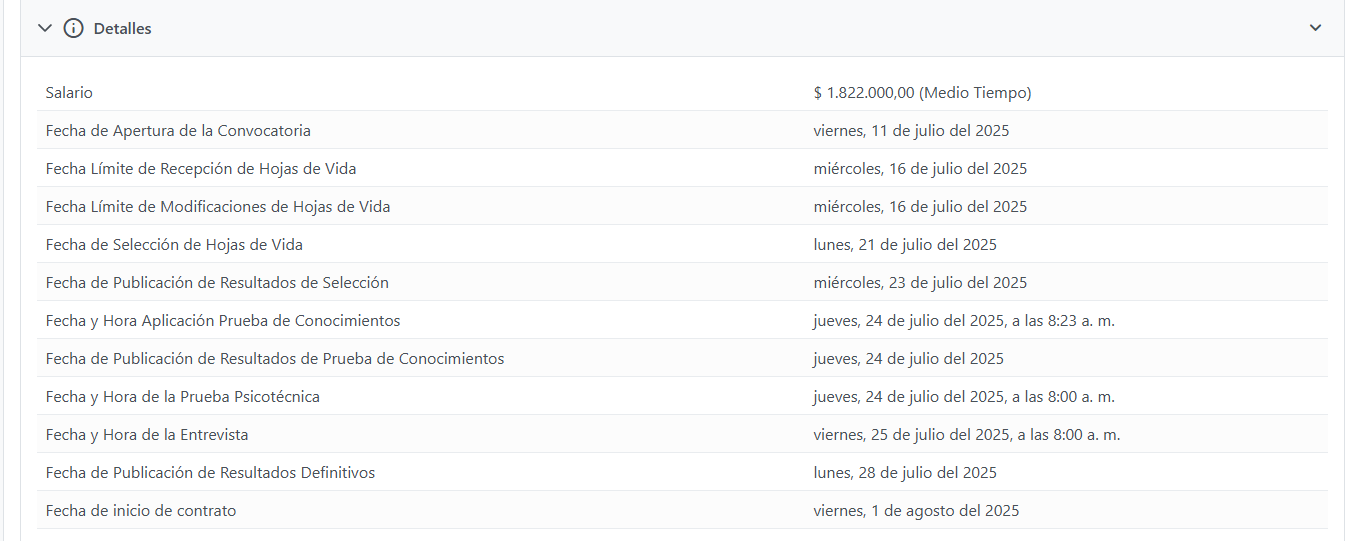The width and height of the screenshot is (1361, 541).
Task: Select Fecha de Publicación de Resultados Definitivos row
Action: click(210, 473)
